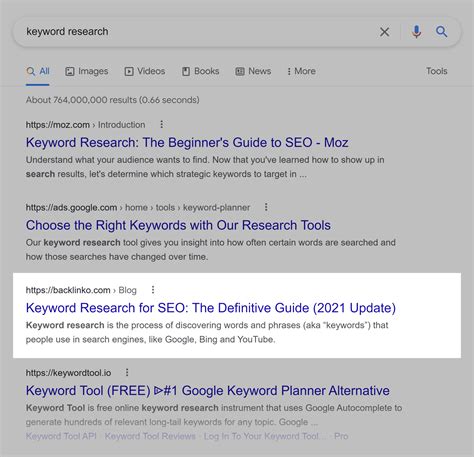Viewport: 474px width, 457px height.
Task: Click the snippet starting 'Our keyword research tool gives'
Action: point(211,249)
